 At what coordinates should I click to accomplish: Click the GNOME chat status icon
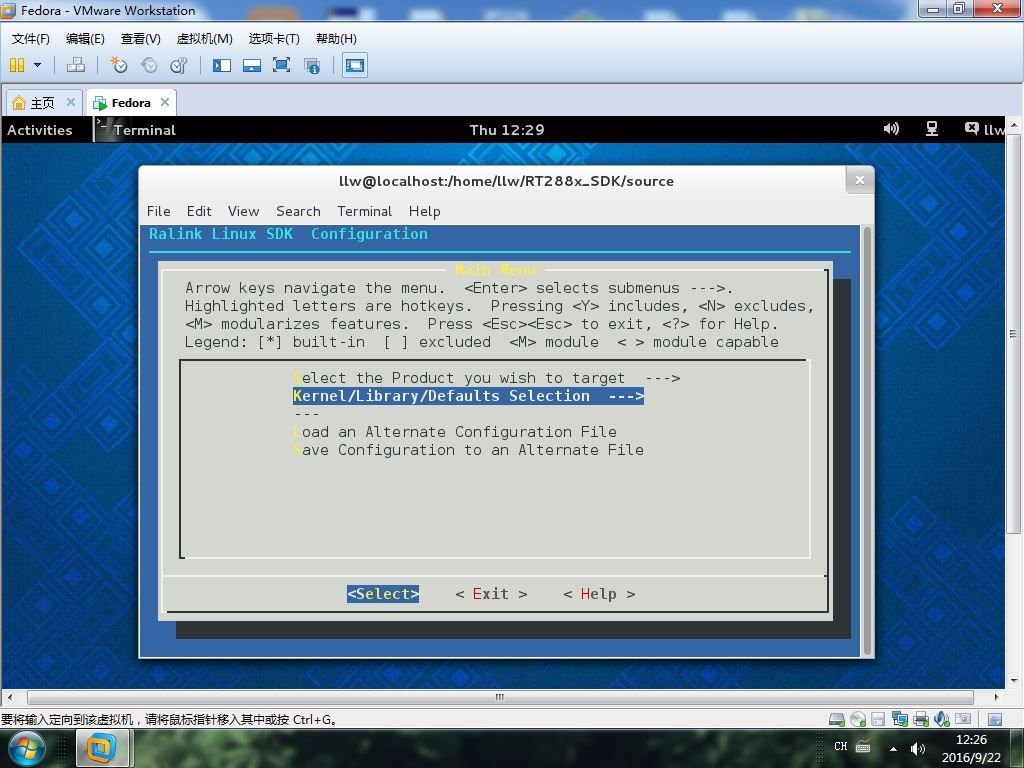click(x=972, y=128)
